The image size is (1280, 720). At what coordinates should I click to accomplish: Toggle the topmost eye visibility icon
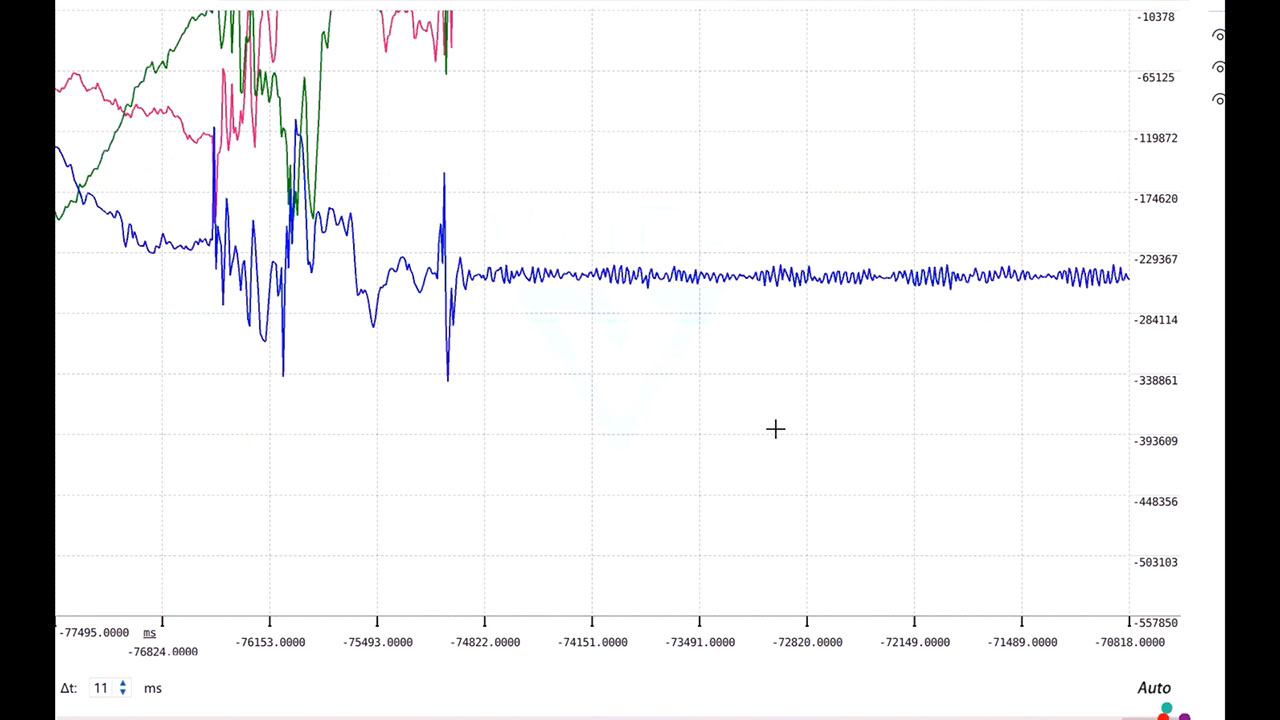pyautogui.click(x=1218, y=35)
